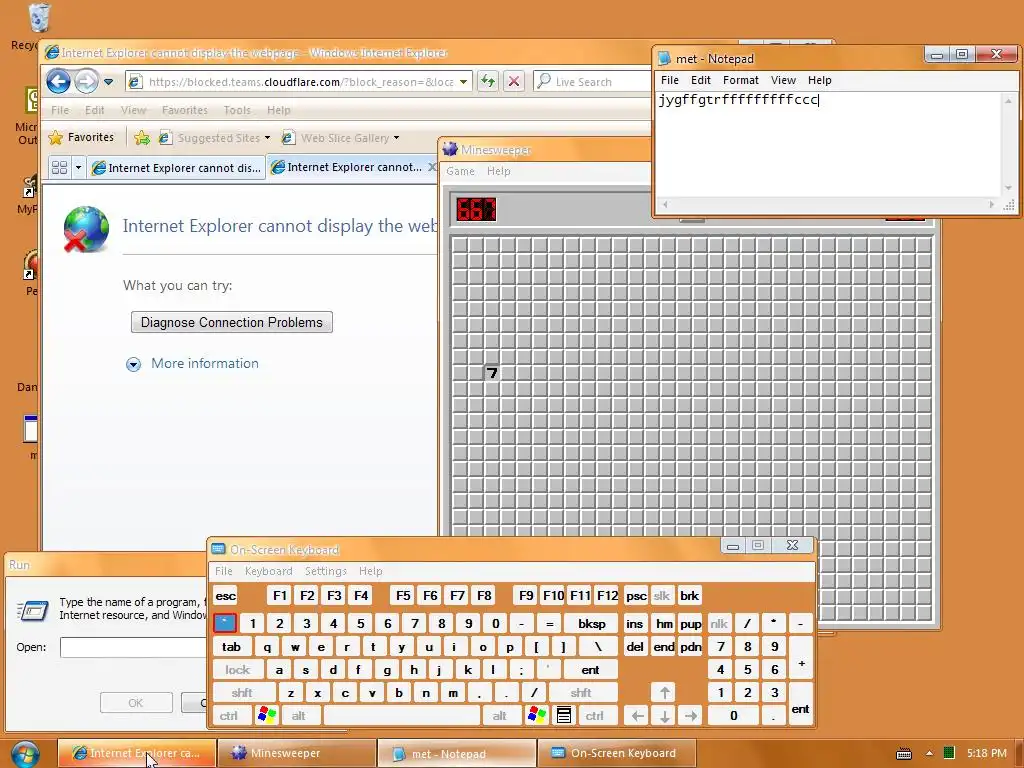Open the tab list dropdown arrow
The width and height of the screenshot is (1024, 768).
click(78, 168)
